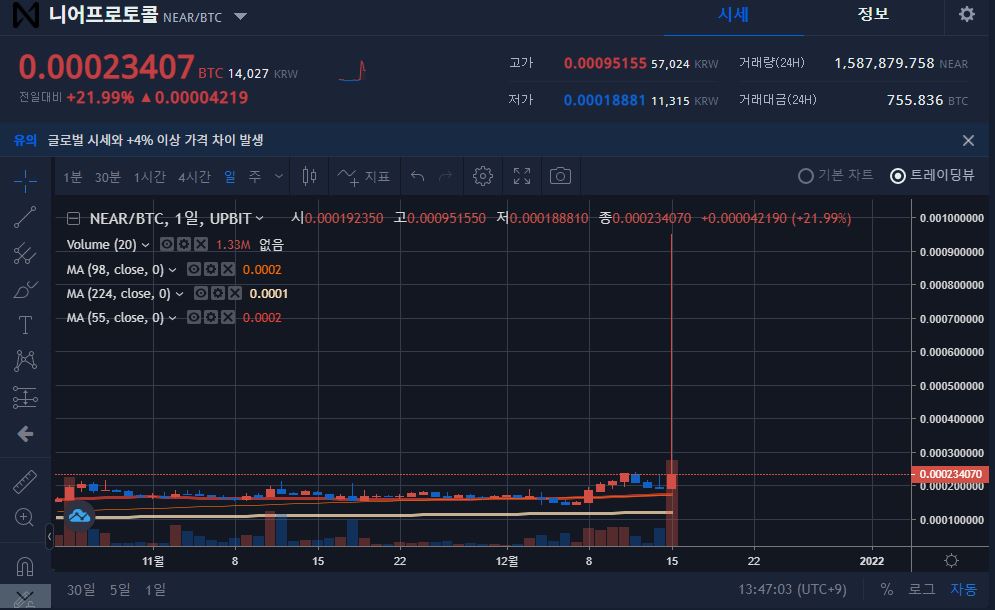Image resolution: width=995 pixels, height=610 pixels.
Task: Toggle log (로그) scale mode
Action: pyautogui.click(x=921, y=590)
